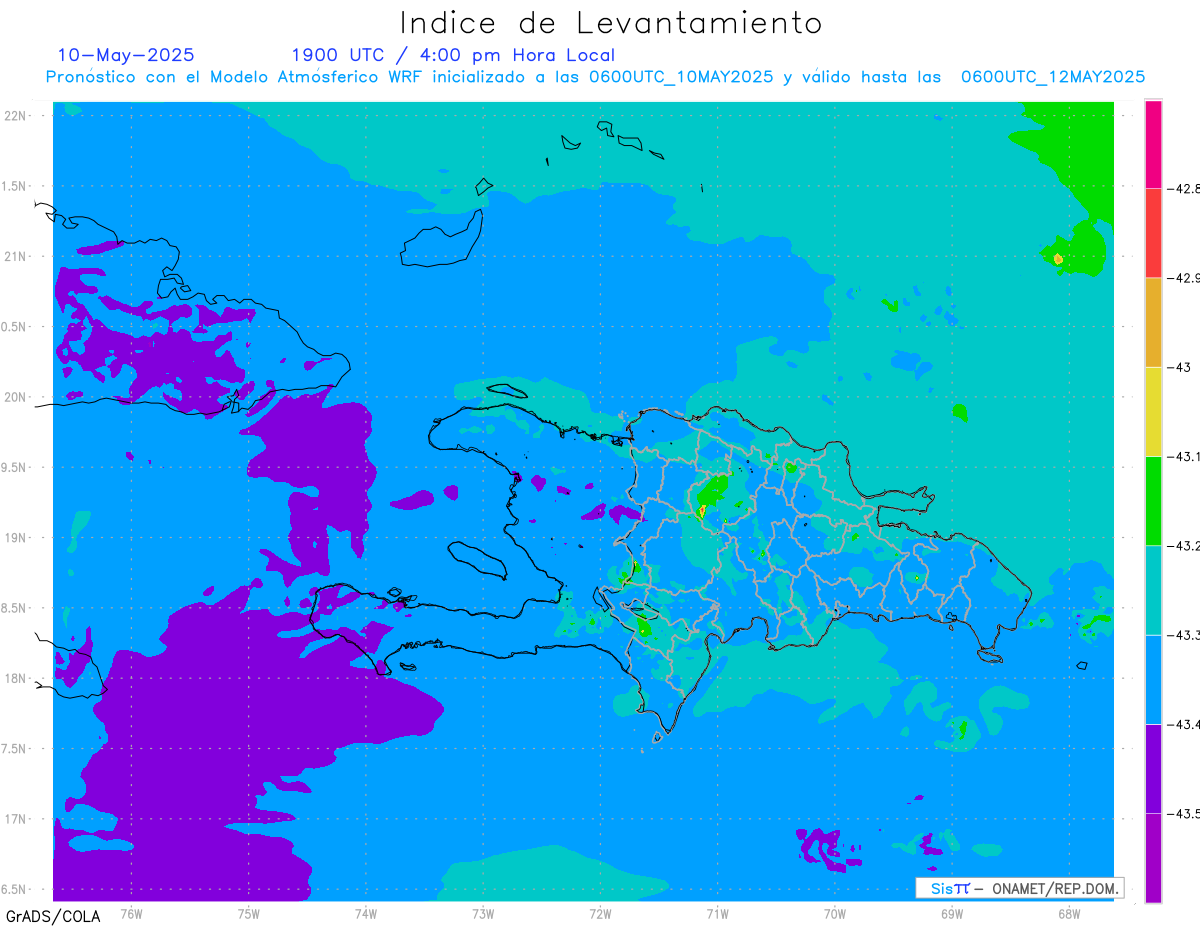Click the '-42.9' color bar value
The image size is (1200, 927).
[1184, 277]
